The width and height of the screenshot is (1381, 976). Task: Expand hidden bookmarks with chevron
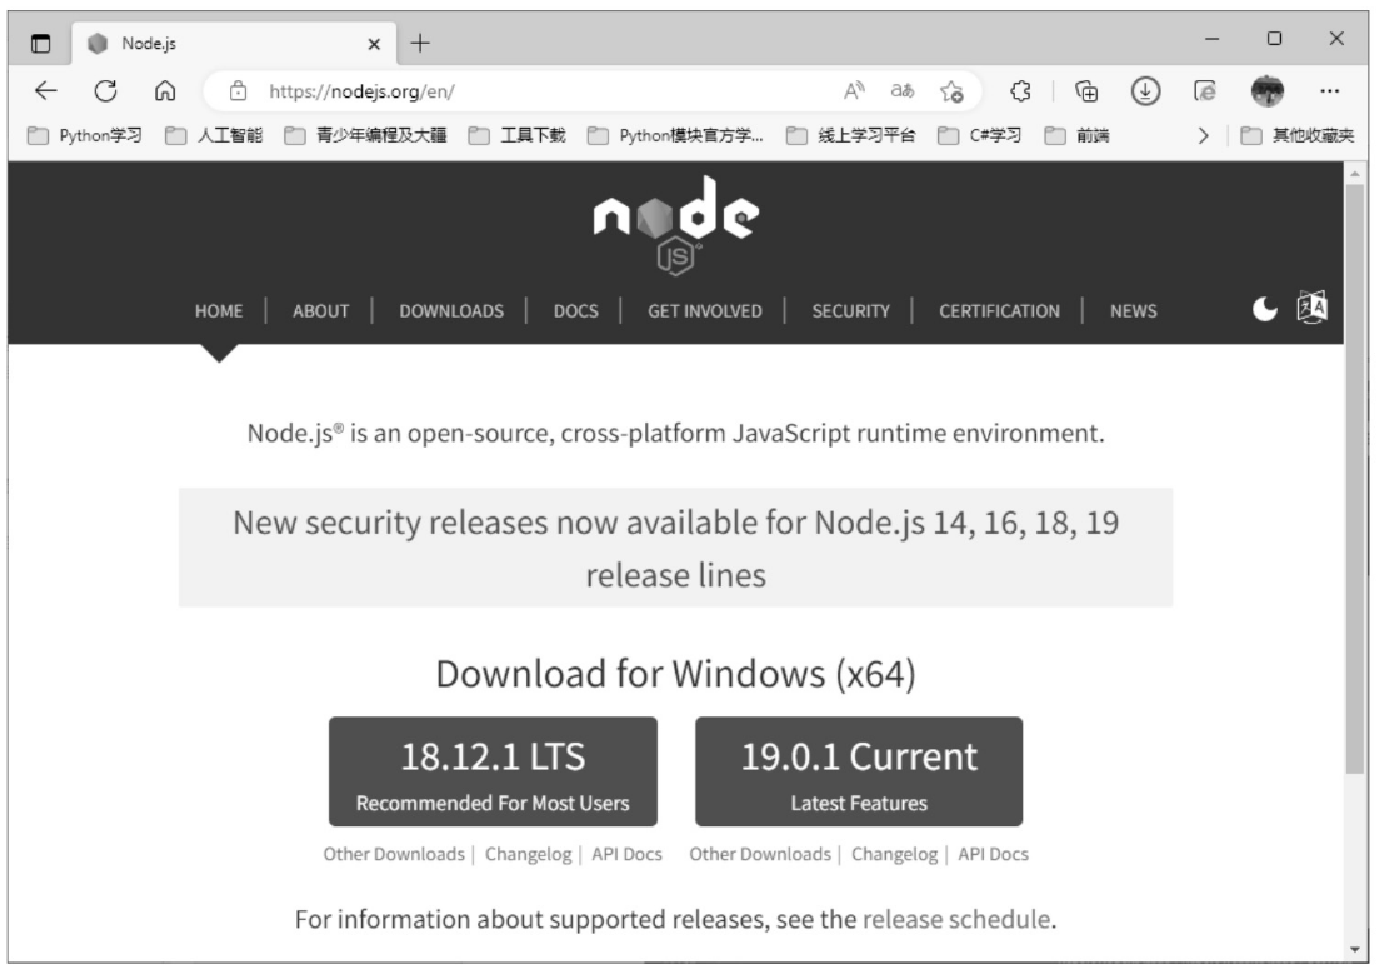pos(1203,135)
